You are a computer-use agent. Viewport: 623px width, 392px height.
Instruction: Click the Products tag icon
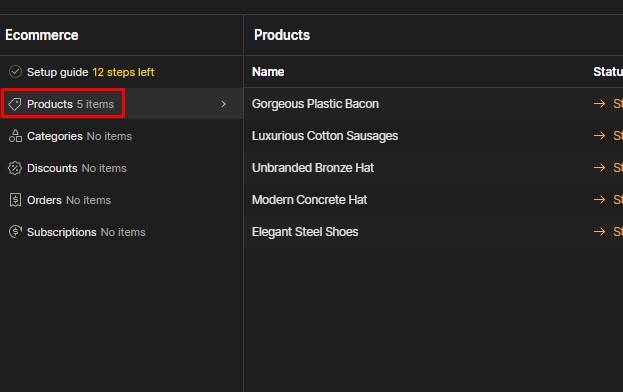(x=15, y=104)
